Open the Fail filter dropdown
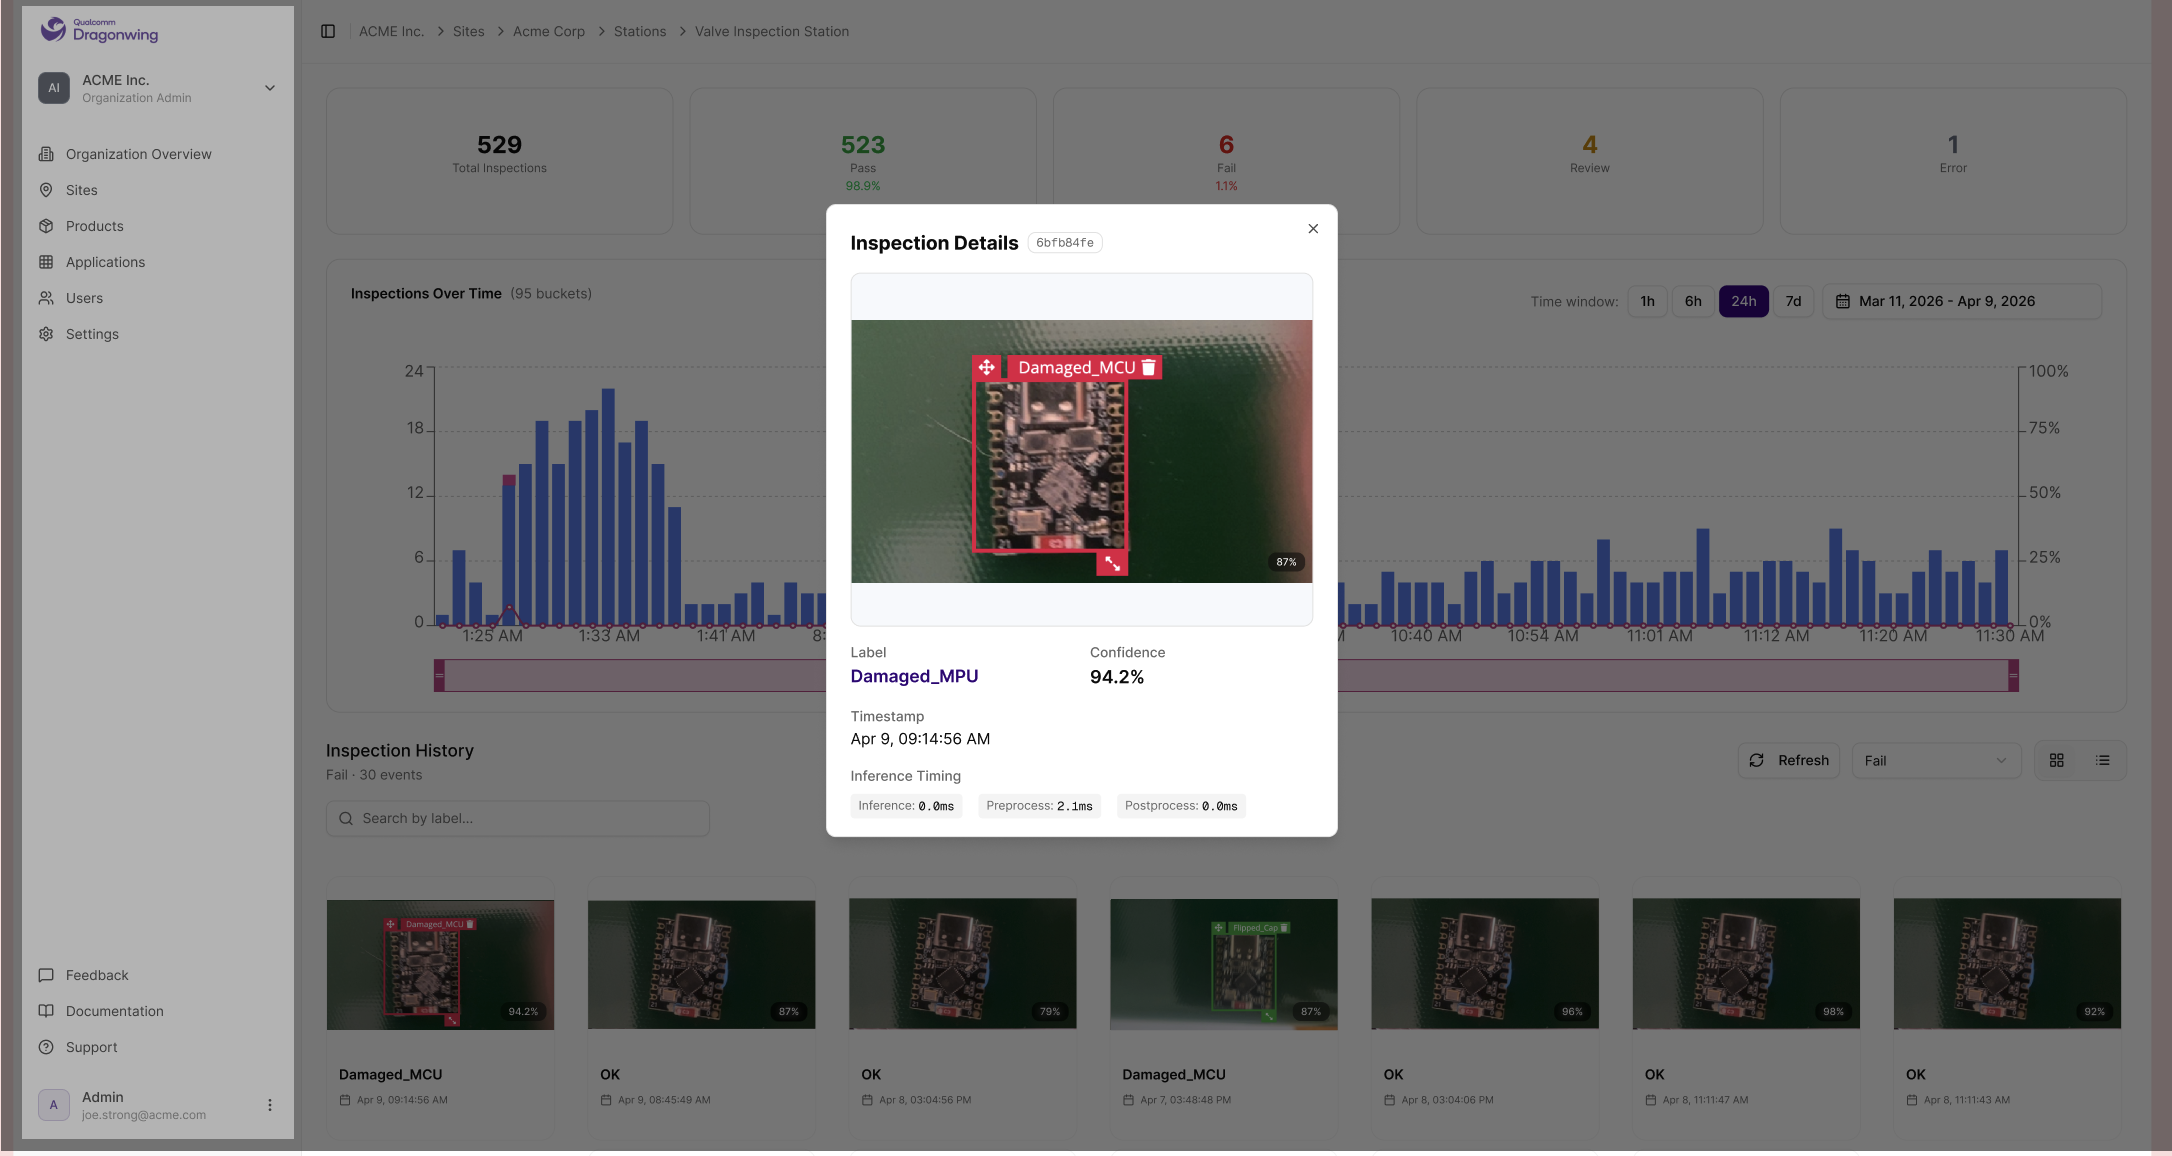Screen dimensions: 2172x1156 (1935, 761)
